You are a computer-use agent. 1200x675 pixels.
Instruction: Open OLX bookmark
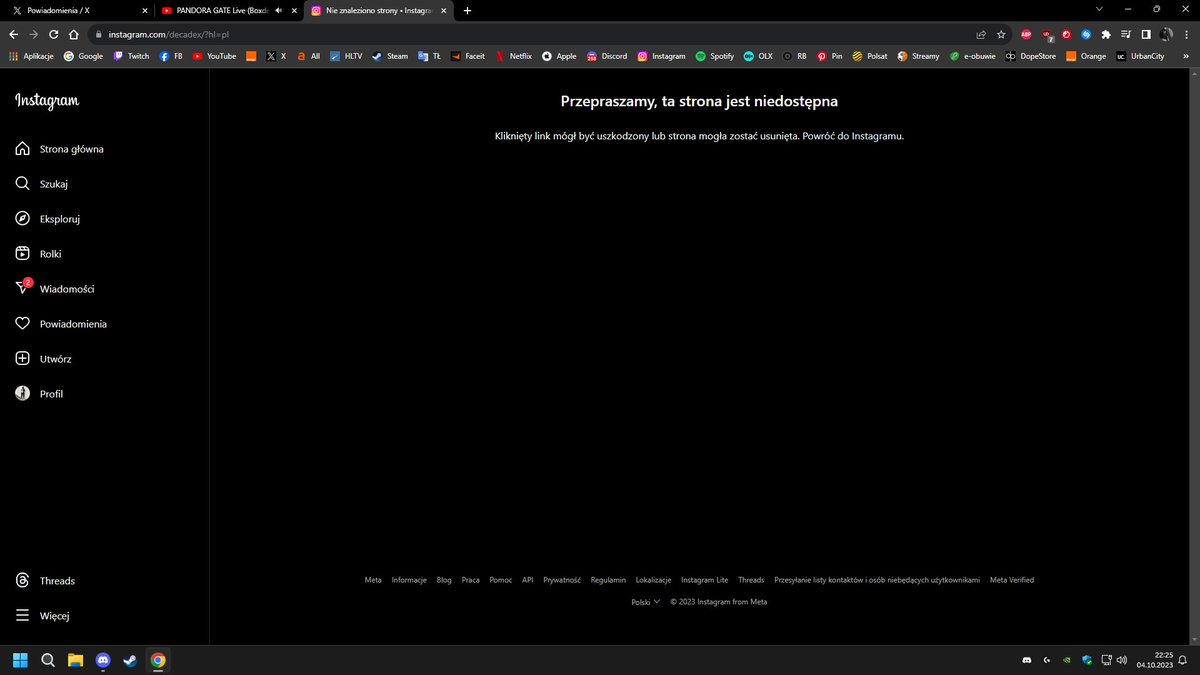click(758, 56)
